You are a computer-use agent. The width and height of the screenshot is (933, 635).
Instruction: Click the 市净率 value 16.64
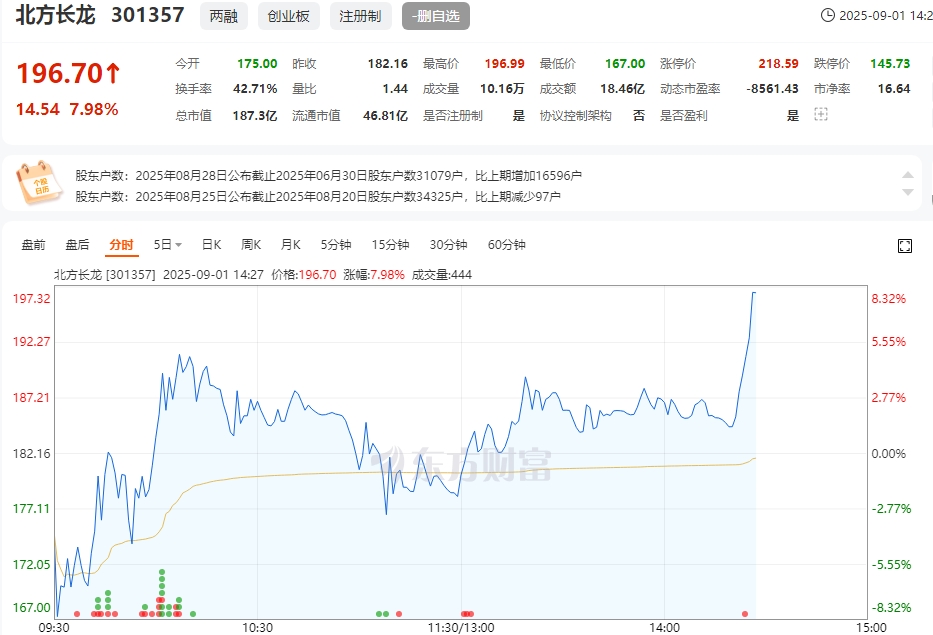(x=894, y=89)
